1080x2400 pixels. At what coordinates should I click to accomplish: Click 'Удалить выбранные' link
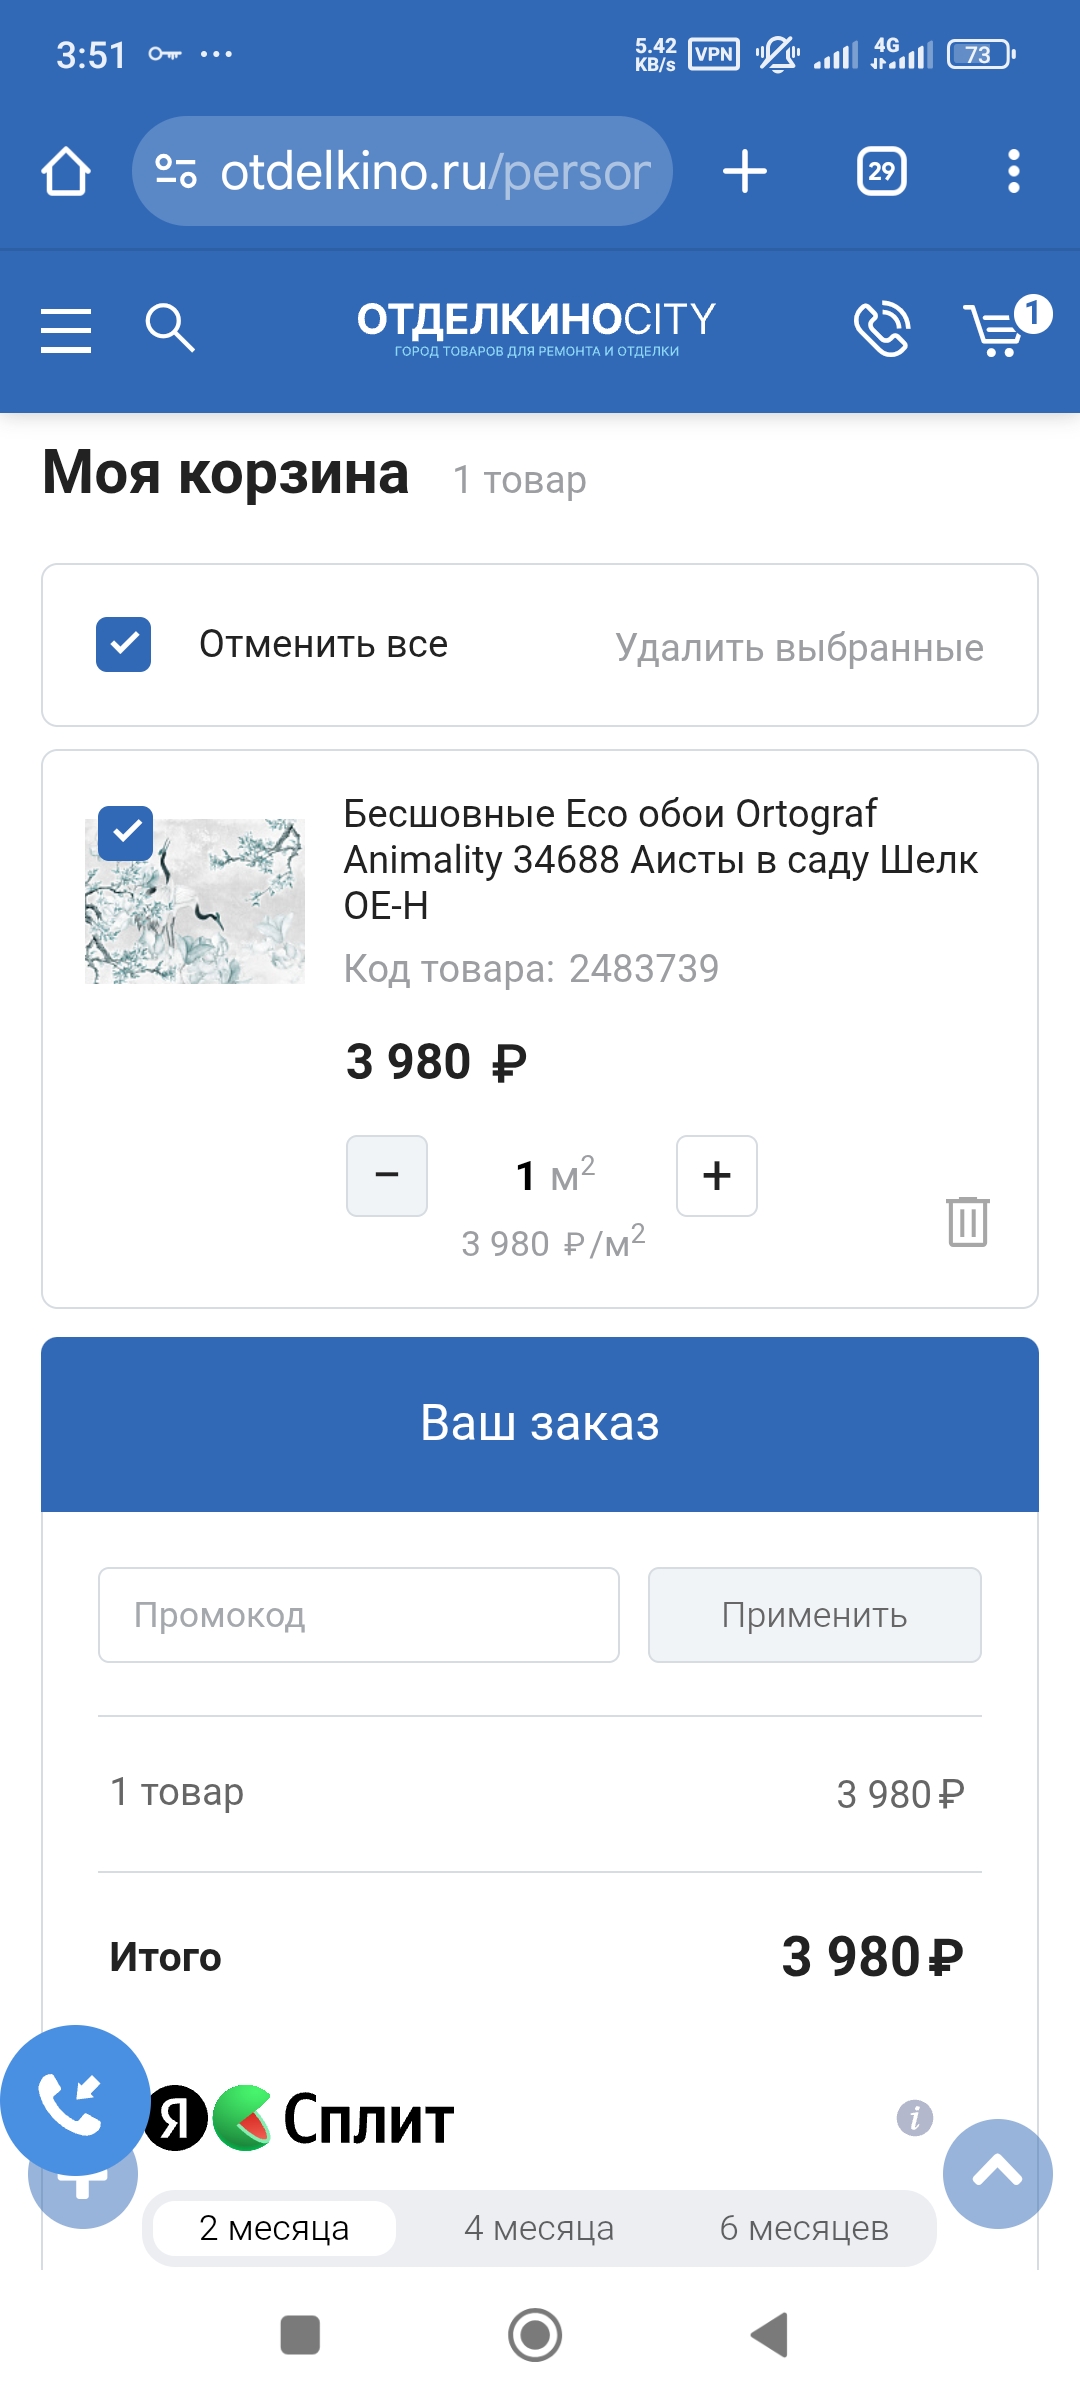point(799,648)
